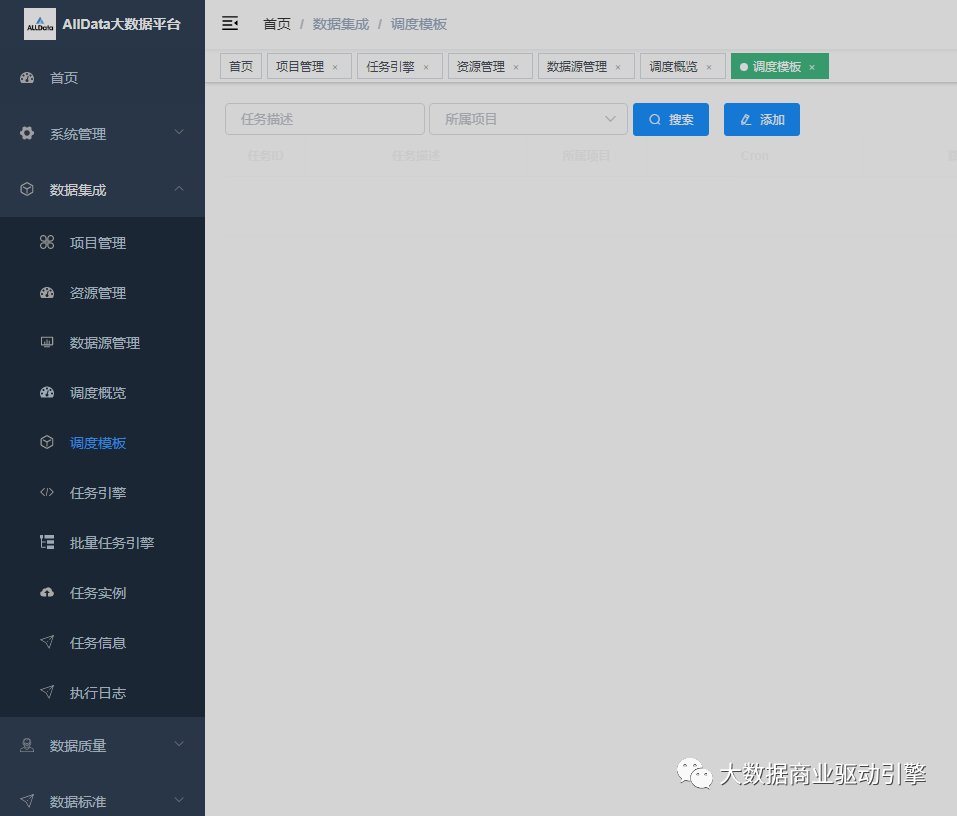Click the 添加 button
Screen dimensions: 957x816
pos(762,119)
